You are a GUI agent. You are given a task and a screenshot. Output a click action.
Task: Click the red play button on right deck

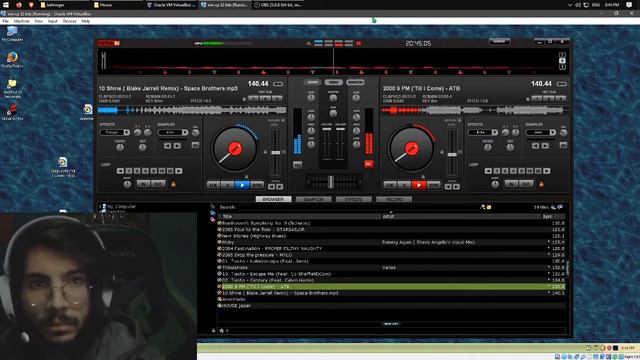click(419, 185)
